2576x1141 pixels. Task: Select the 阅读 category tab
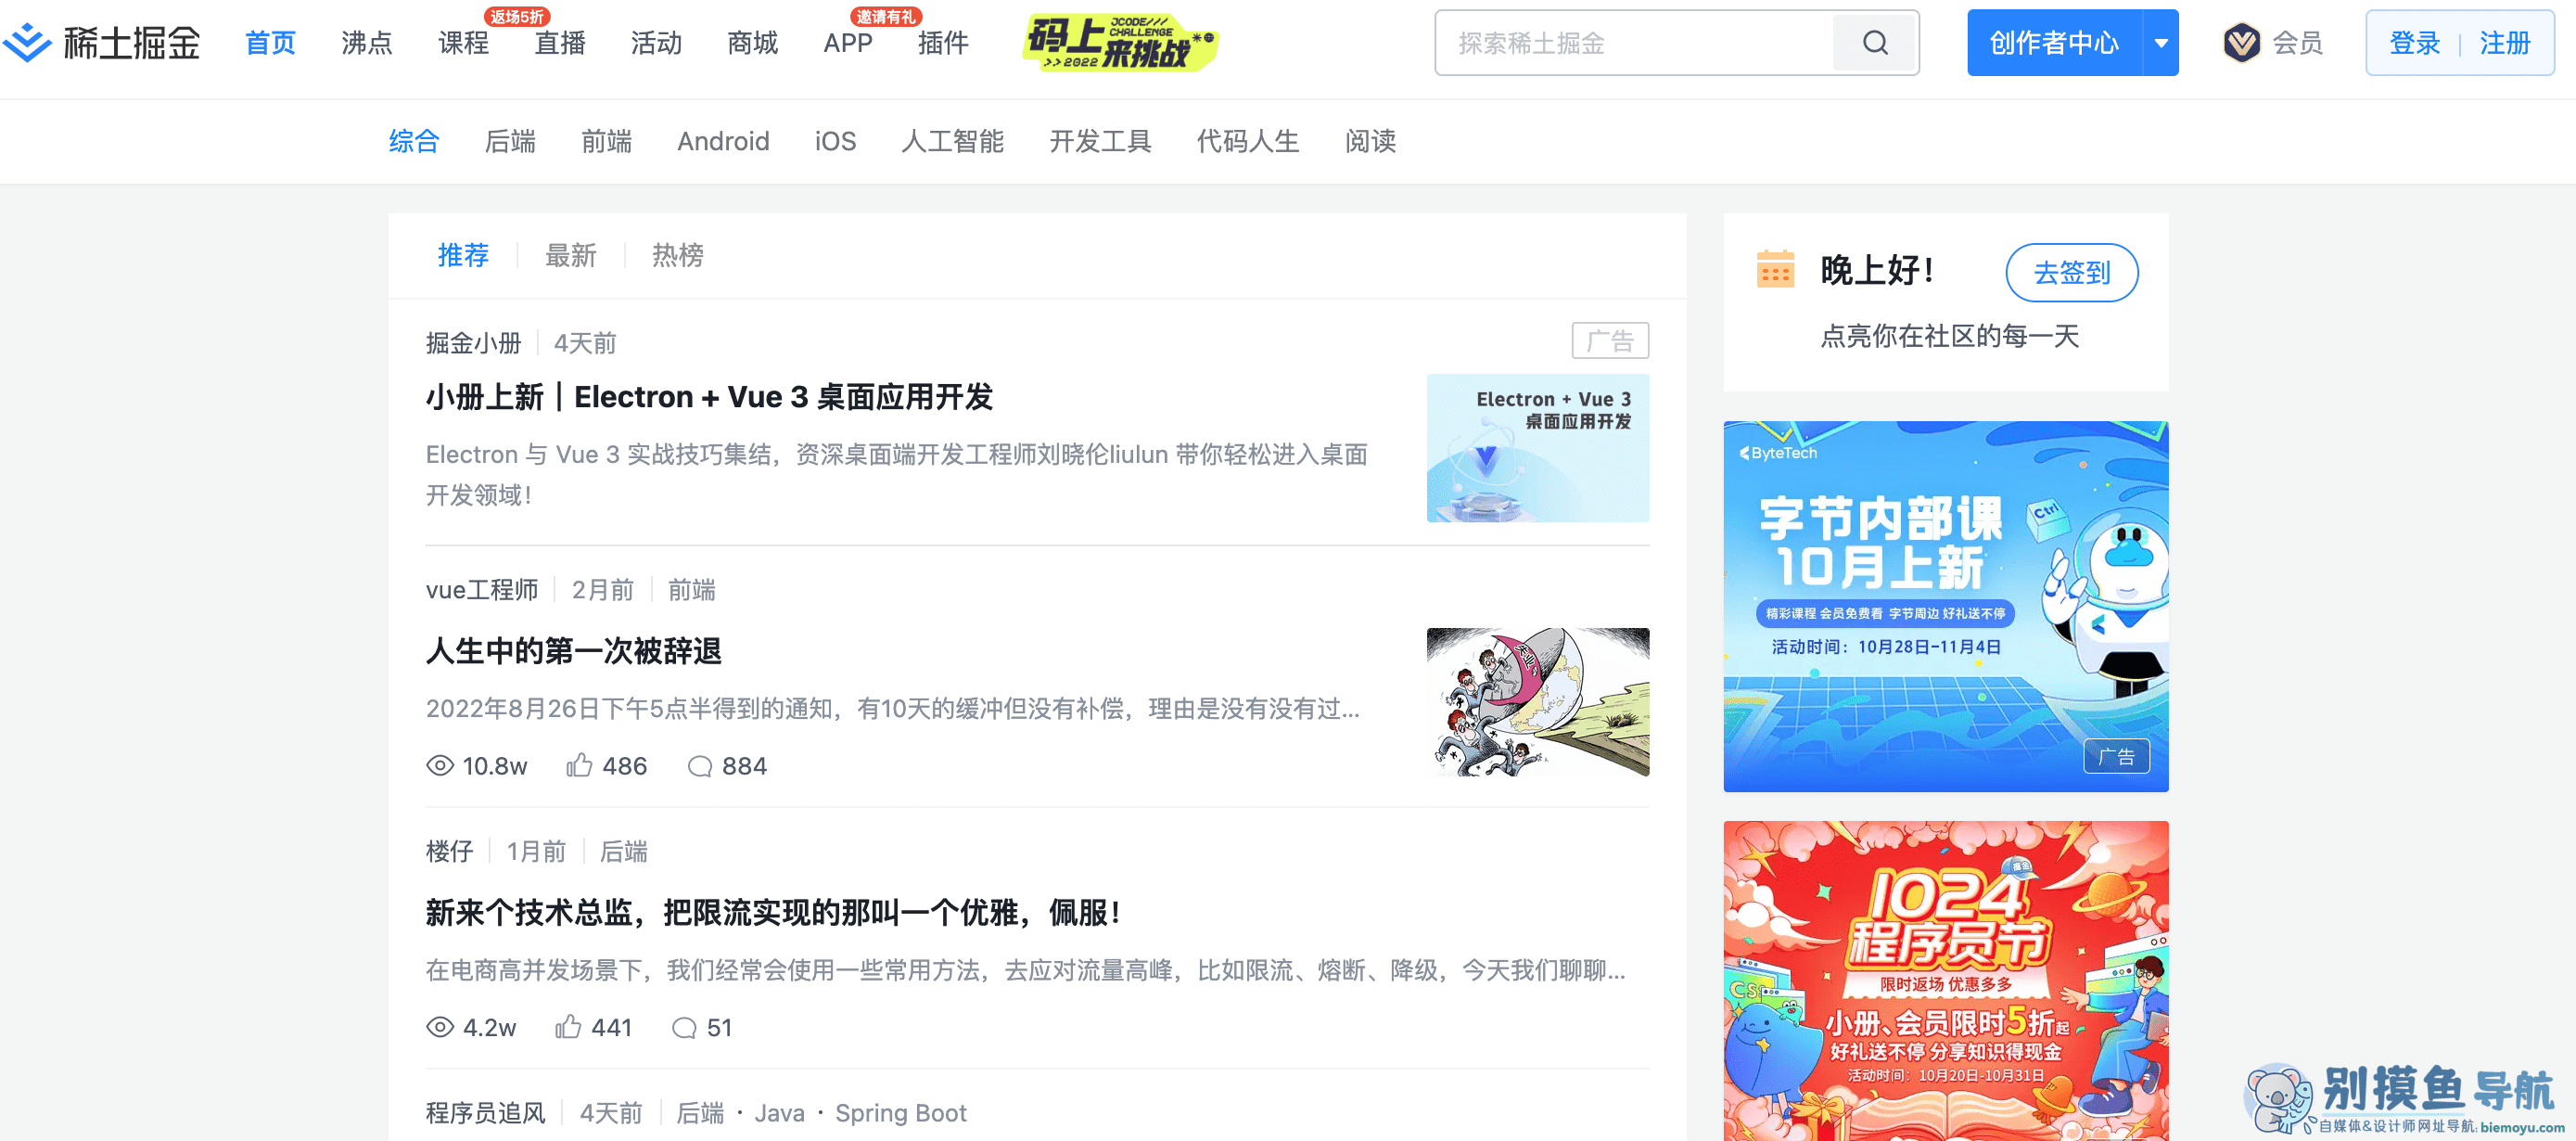(x=1370, y=141)
